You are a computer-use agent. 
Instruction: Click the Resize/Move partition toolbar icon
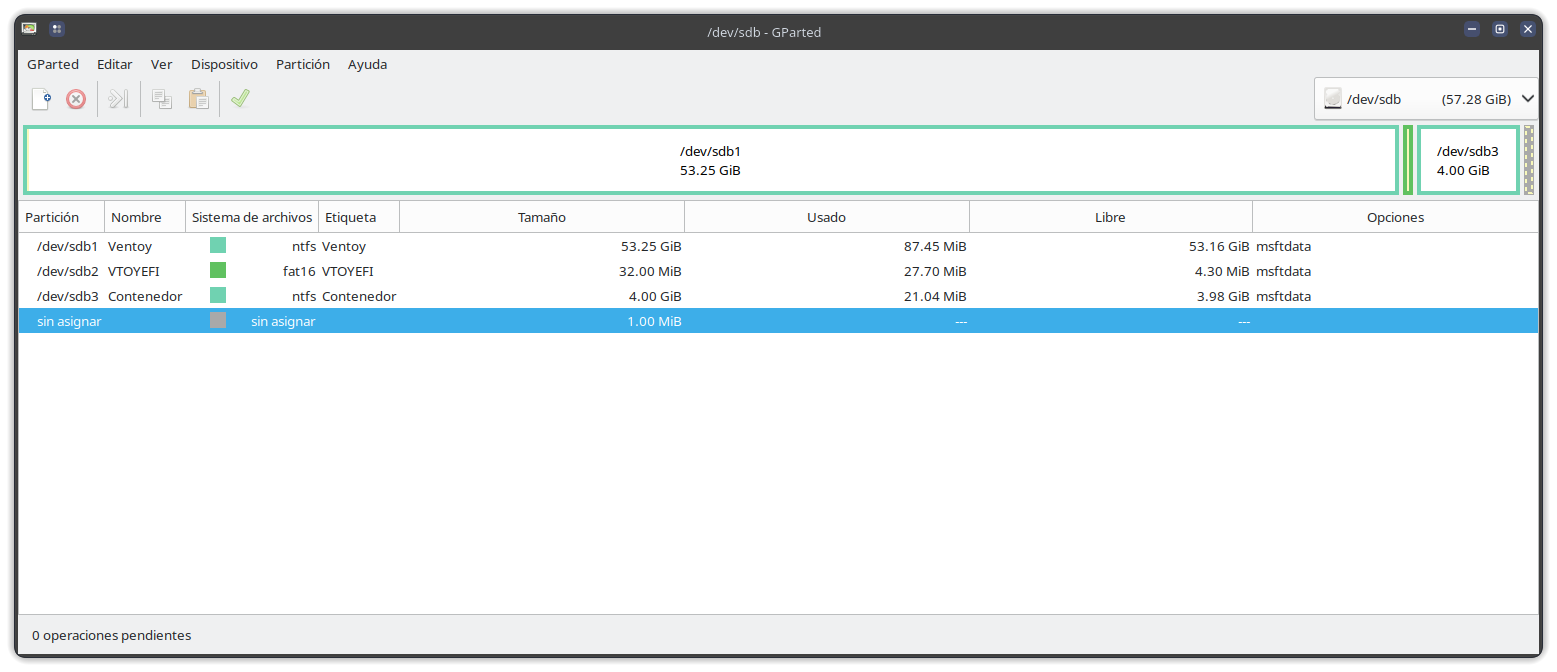119,99
